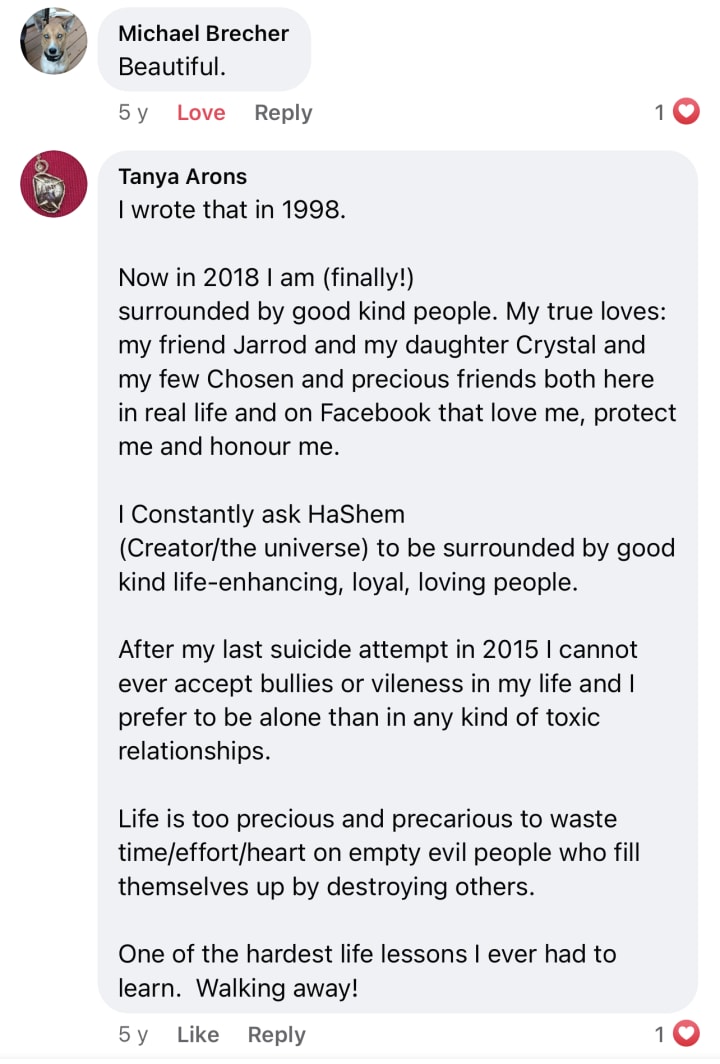The image size is (720, 1064).
Task: Click the timestamp on Michael Brecher's comment
Action: (133, 113)
